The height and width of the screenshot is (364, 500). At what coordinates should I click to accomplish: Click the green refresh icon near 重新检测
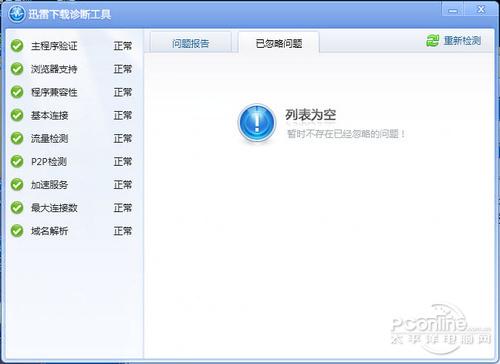[x=433, y=41]
